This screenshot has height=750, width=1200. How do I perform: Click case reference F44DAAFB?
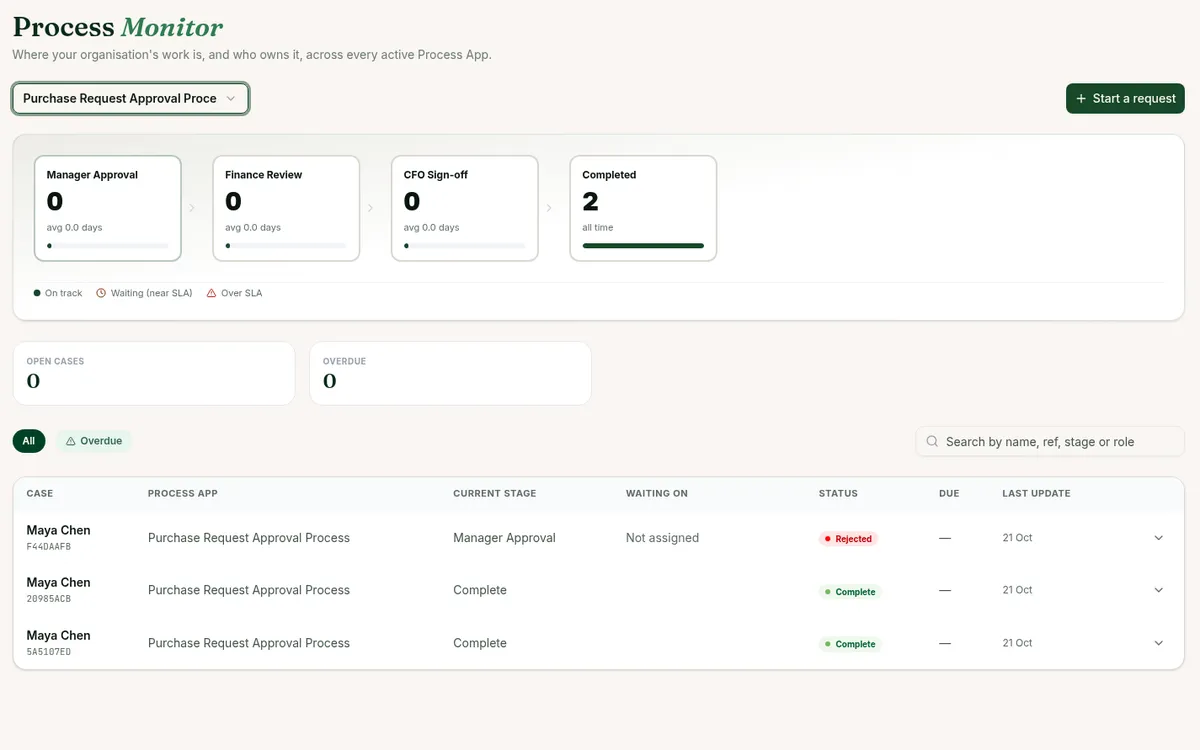(x=49, y=547)
